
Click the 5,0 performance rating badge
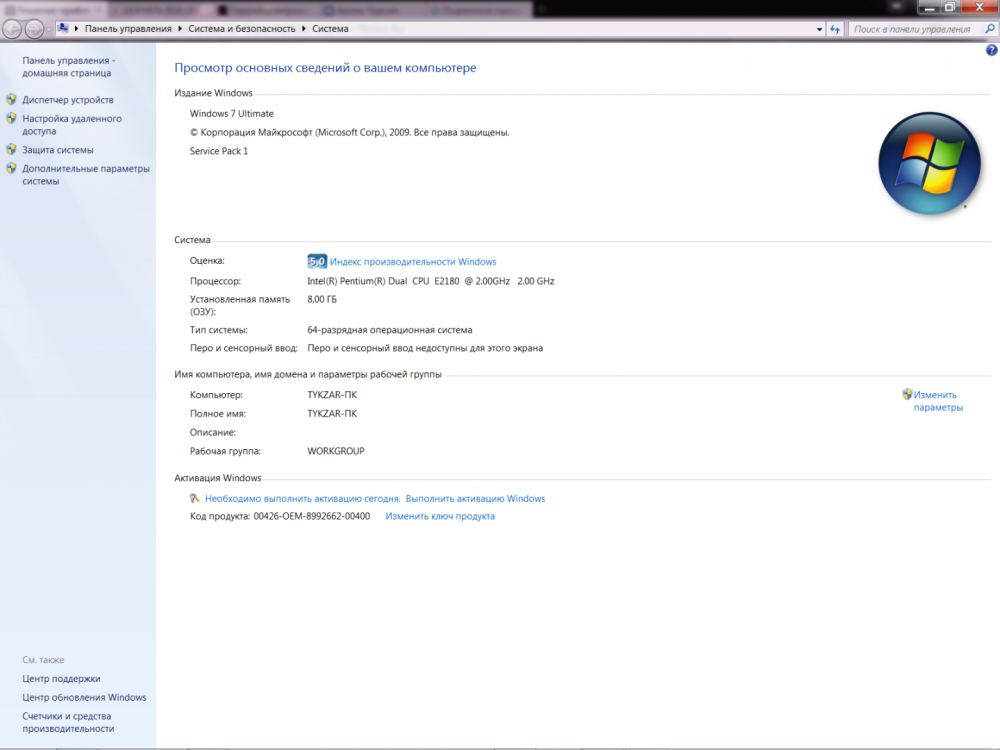316,261
